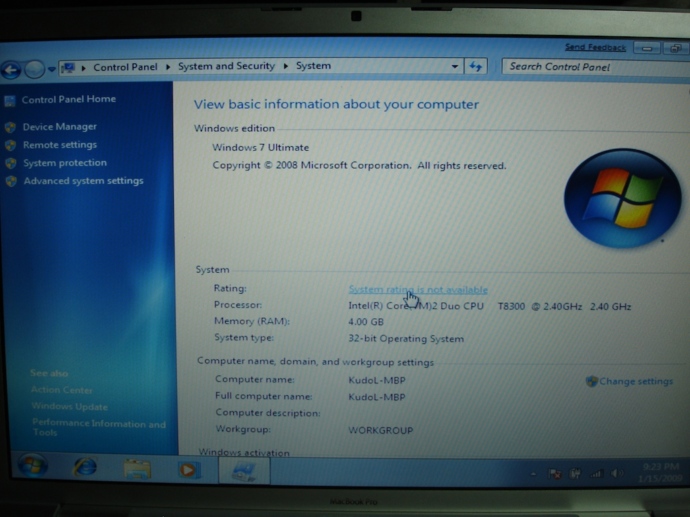Open Advanced system settings
The image size is (690, 517).
point(84,181)
